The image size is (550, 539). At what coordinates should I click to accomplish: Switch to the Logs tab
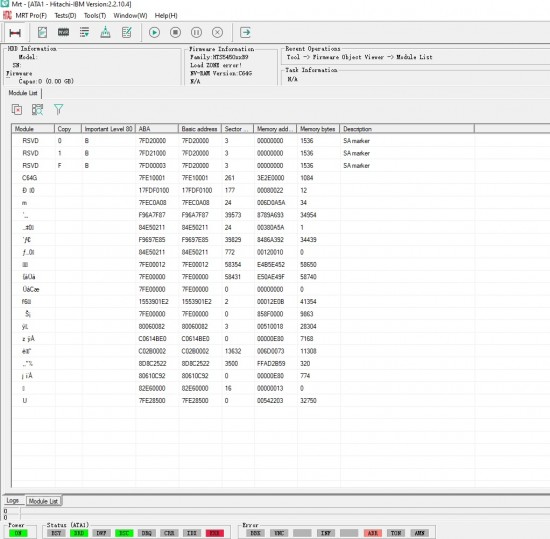pos(13,500)
